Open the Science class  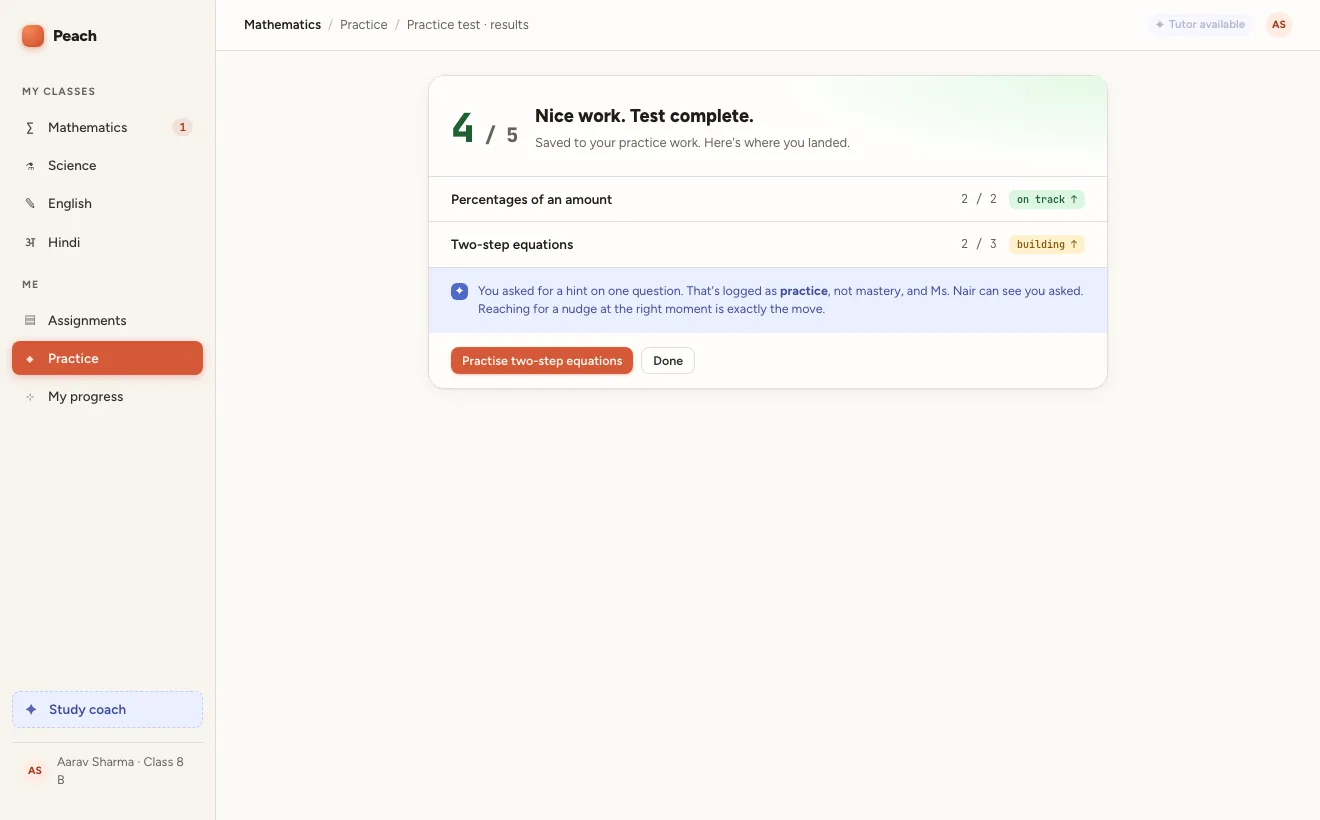tap(107, 166)
